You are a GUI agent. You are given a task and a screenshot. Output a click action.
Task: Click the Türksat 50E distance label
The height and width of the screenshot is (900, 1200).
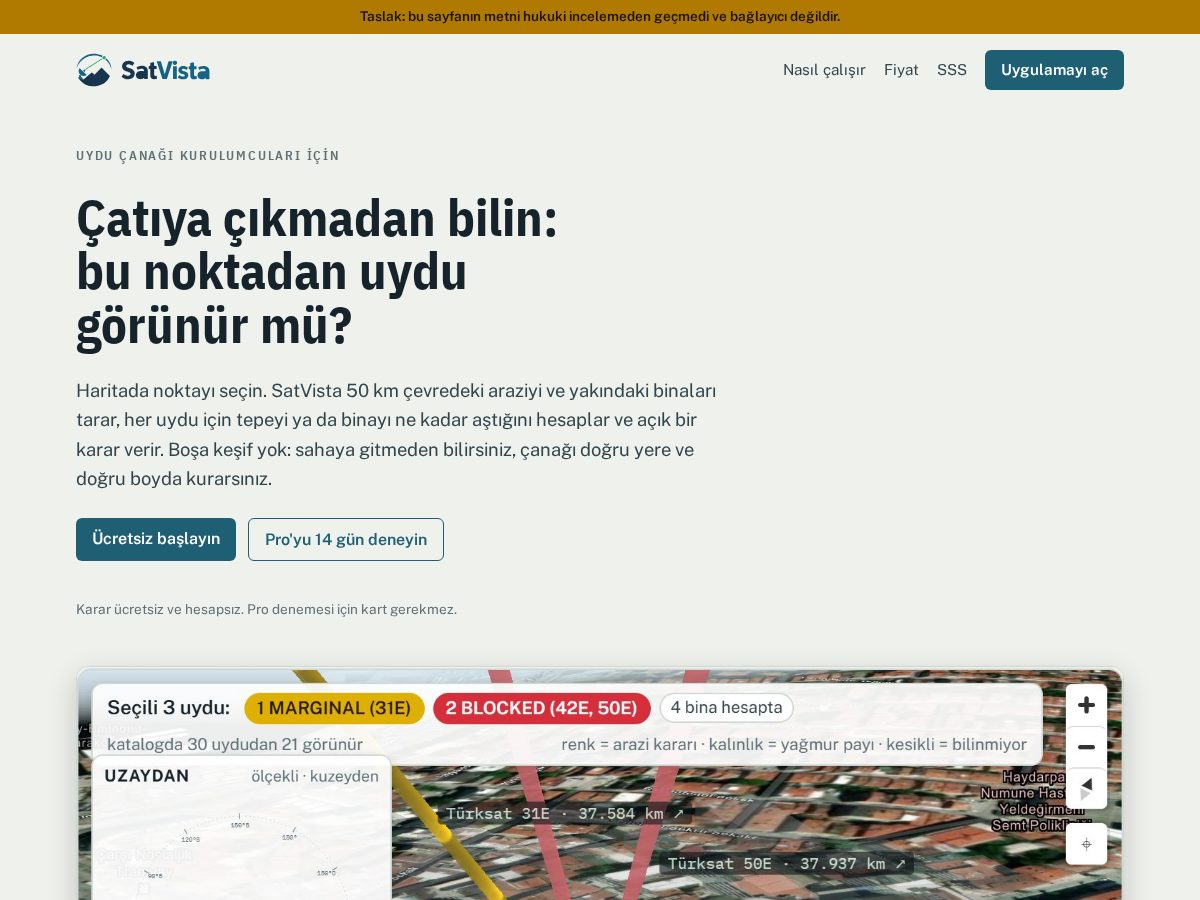(787, 863)
